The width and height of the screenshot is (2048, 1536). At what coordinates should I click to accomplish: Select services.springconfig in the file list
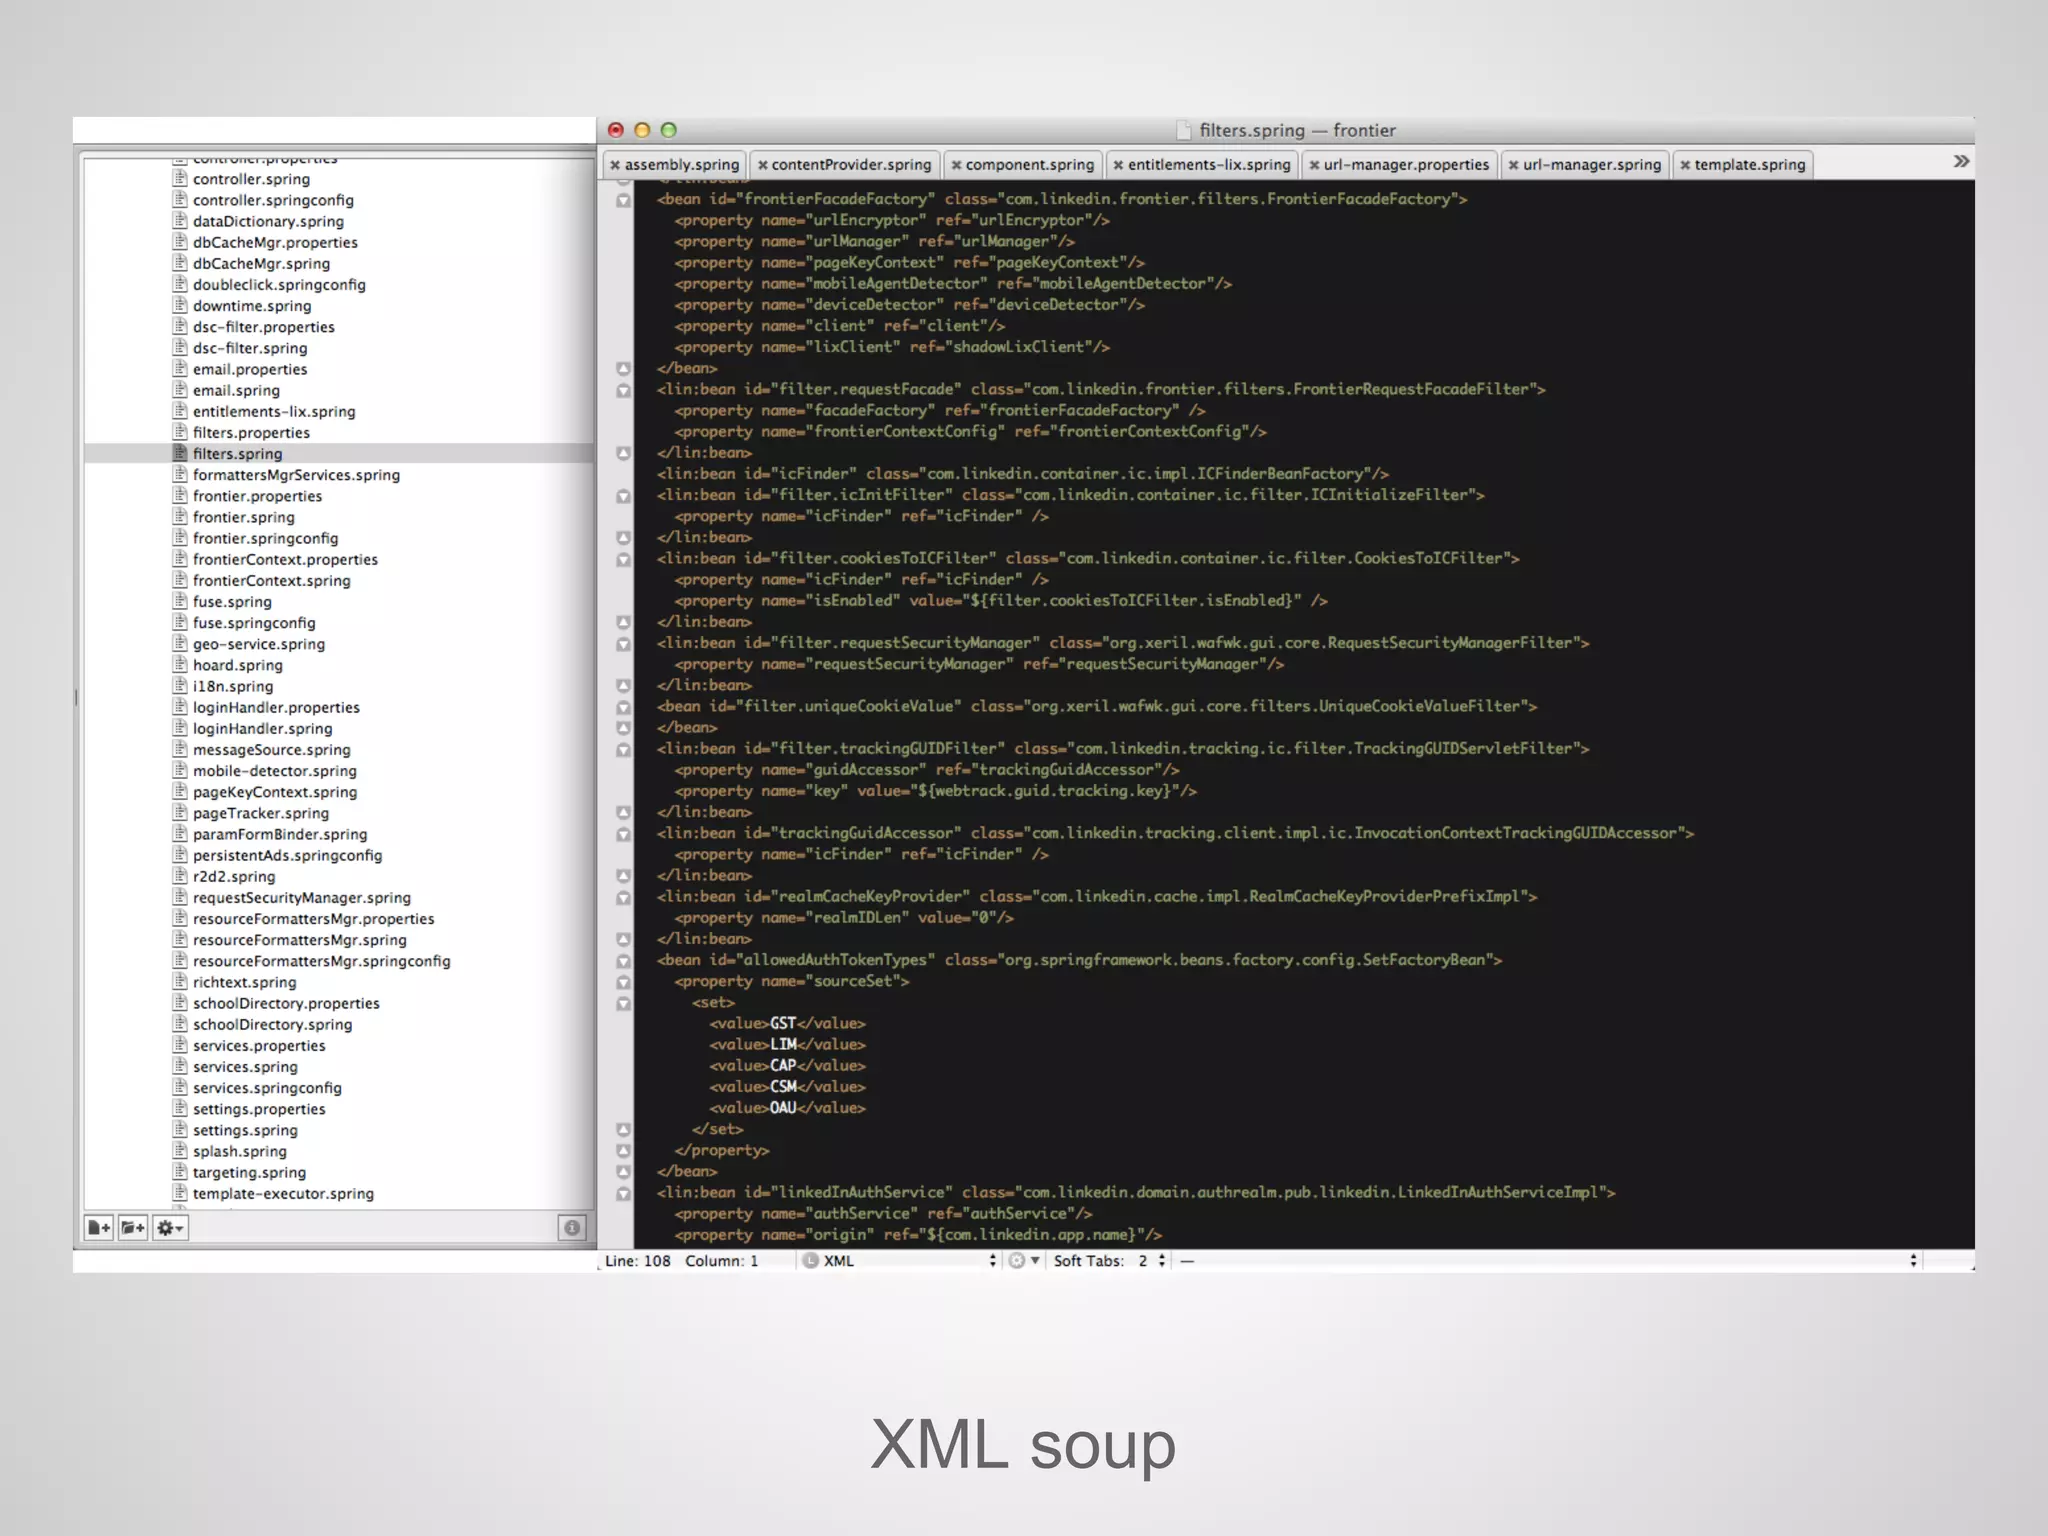(267, 1088)
